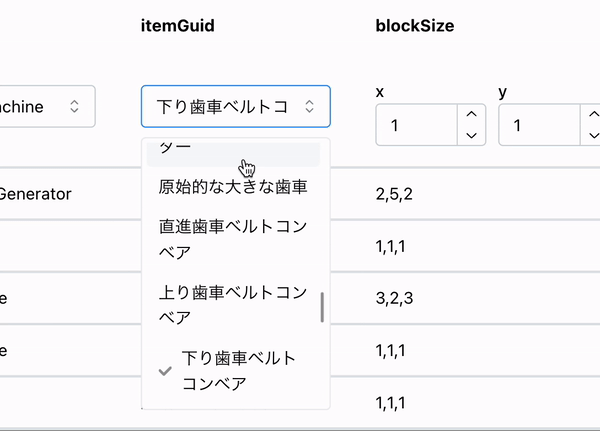Image resolution: width=600 pixels, height=431 pixels.
Task: Click the blockSize y input field
Action: pos(540,125)
